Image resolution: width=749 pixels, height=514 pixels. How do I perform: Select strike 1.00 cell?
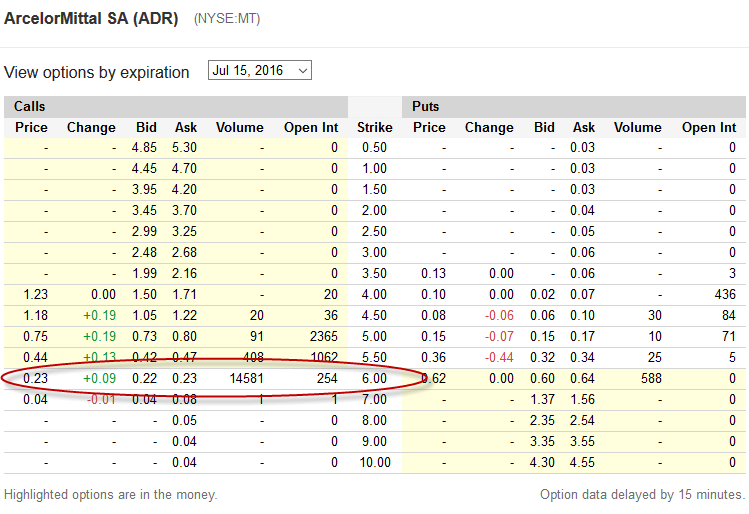coord(374,169)
